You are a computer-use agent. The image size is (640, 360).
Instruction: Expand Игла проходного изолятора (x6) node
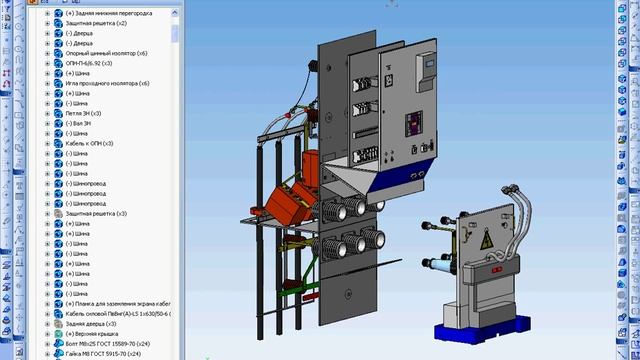pos(47,83)
